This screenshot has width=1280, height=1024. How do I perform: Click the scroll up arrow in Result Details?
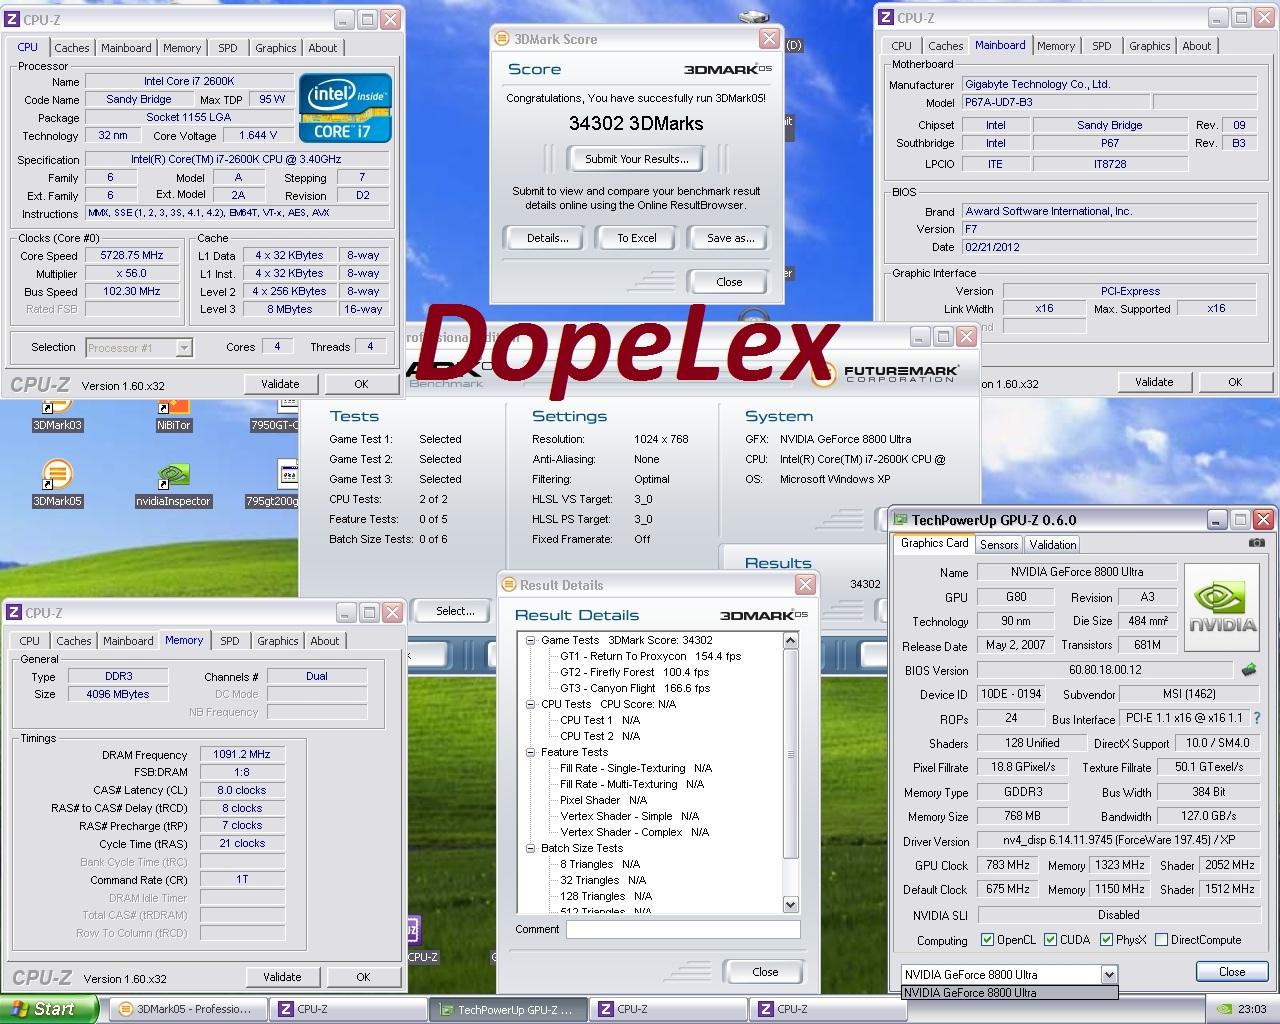(x=791, y=640)
